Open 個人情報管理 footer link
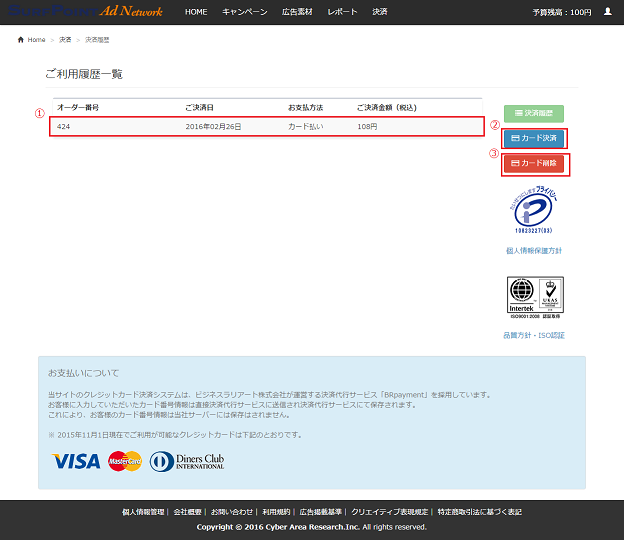The height and width of the screenshot is (540, 624). point(143,512)
